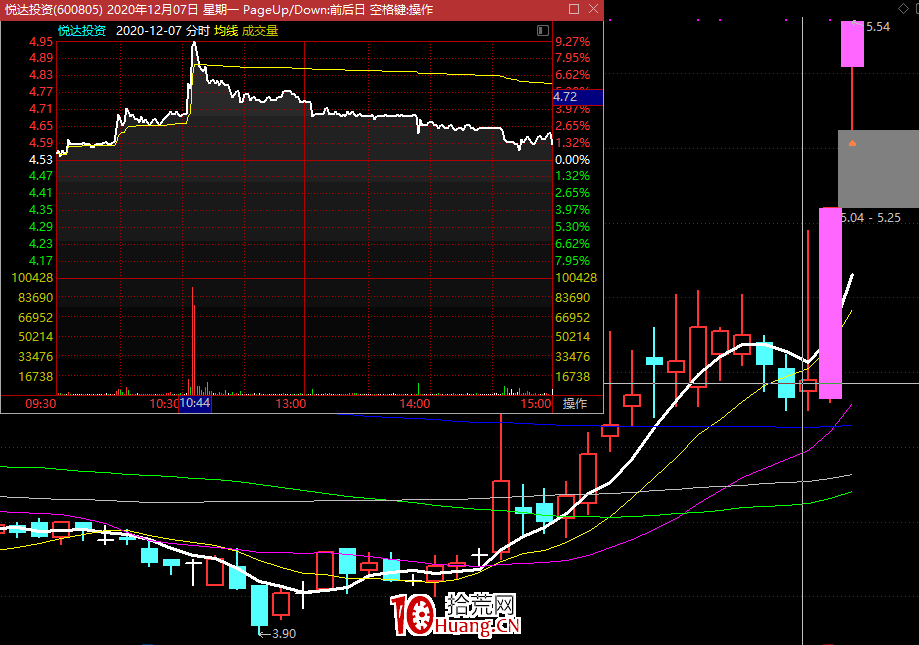Click the tall red volume spike bar
Viewport: 919px width, 645px height.
tap(193, 340)
